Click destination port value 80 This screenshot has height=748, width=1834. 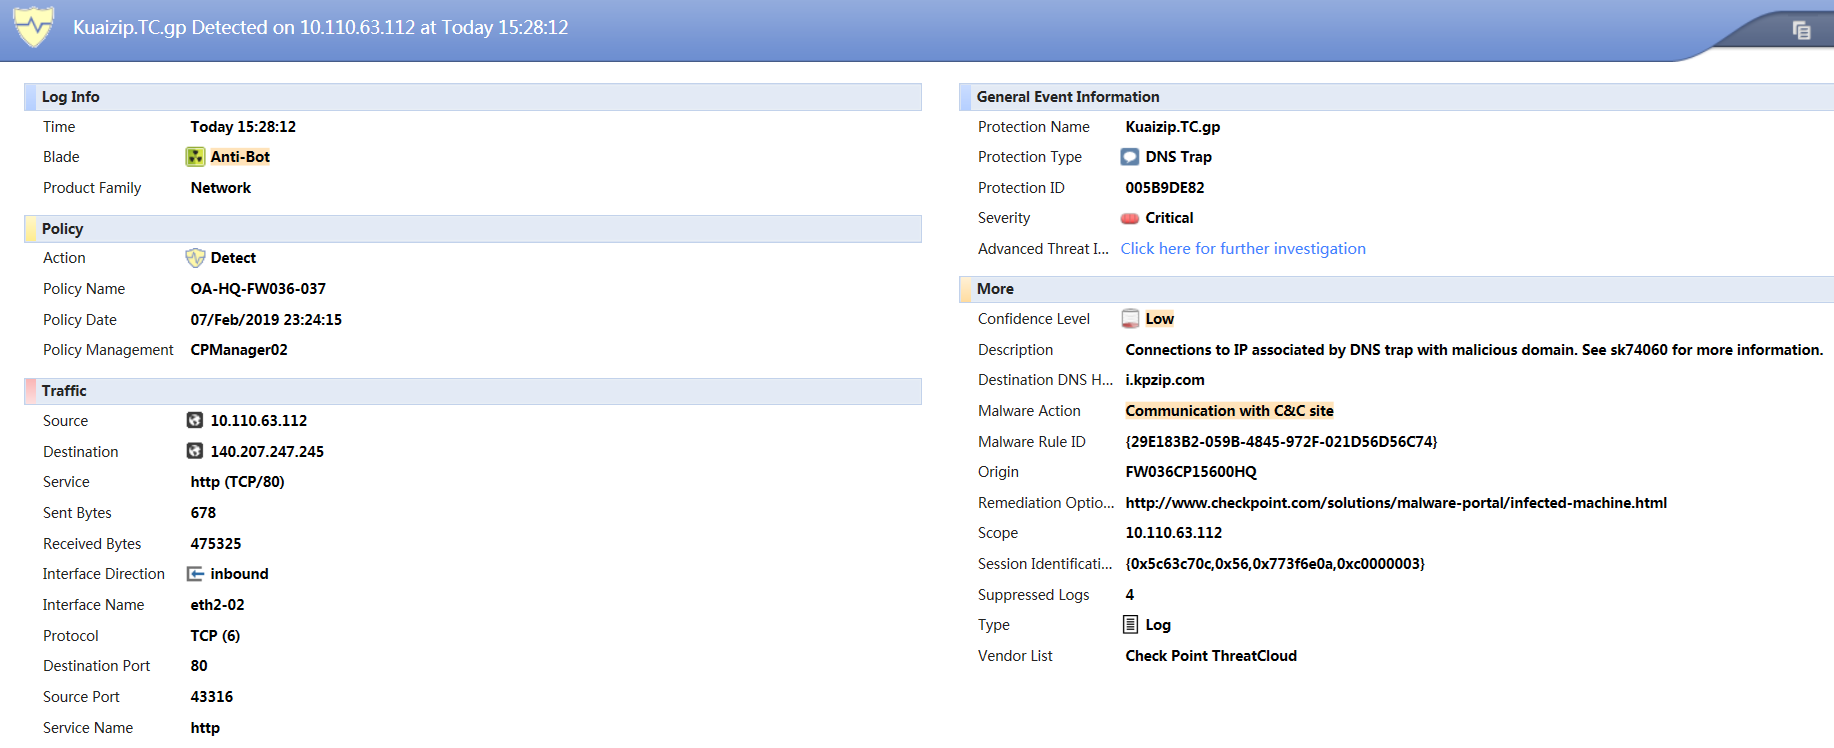pyautogui.click(x=199, y=666)
